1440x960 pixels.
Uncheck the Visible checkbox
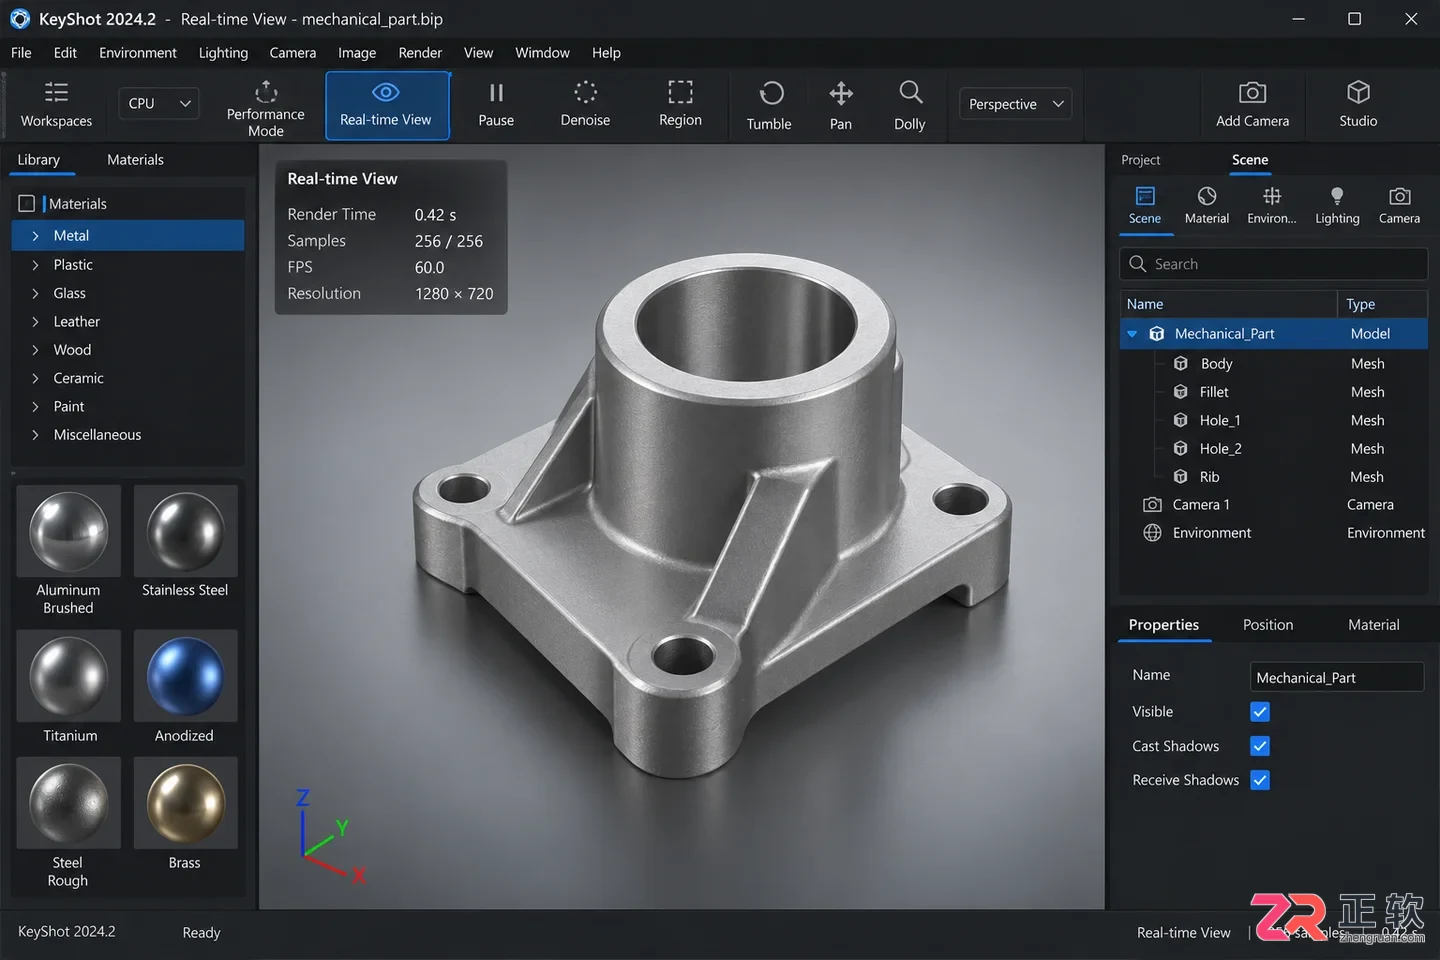pos(1260,712)
